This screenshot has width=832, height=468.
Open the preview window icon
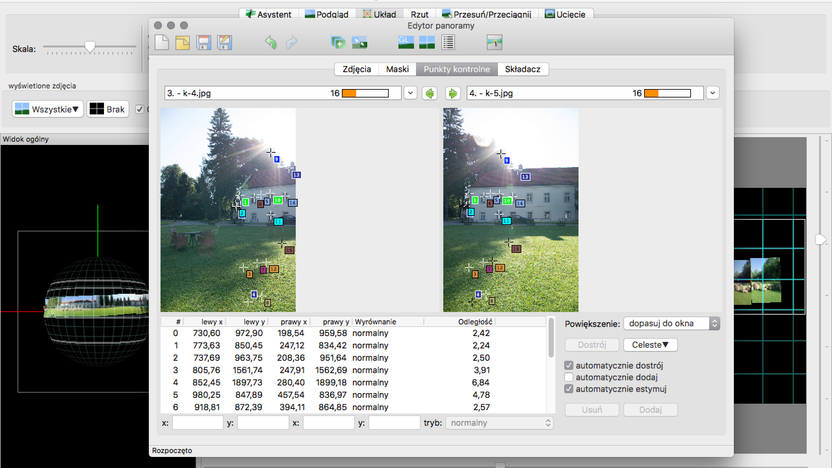pos(427,42)
